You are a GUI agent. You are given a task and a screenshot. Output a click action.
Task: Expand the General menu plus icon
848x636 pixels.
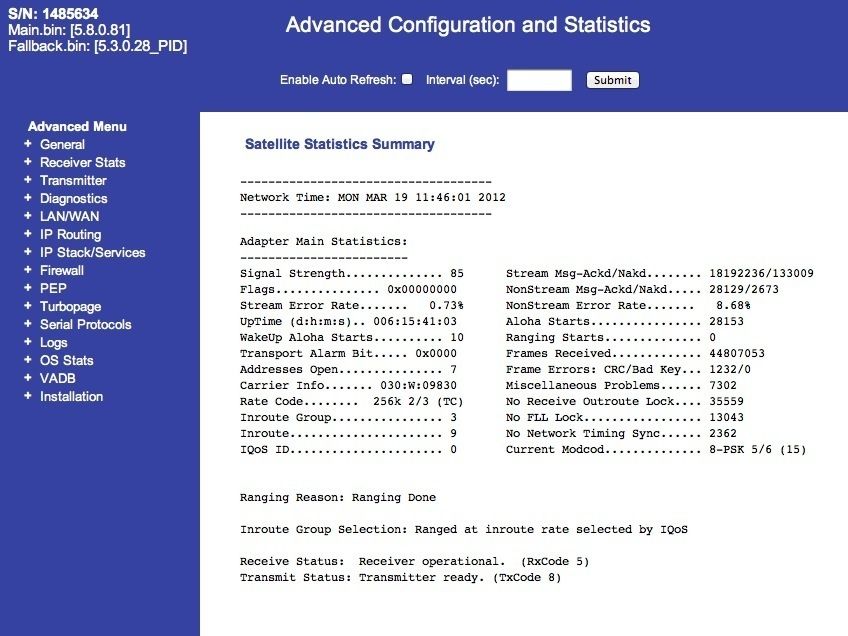pyautogui.click(x=28, y=144)
